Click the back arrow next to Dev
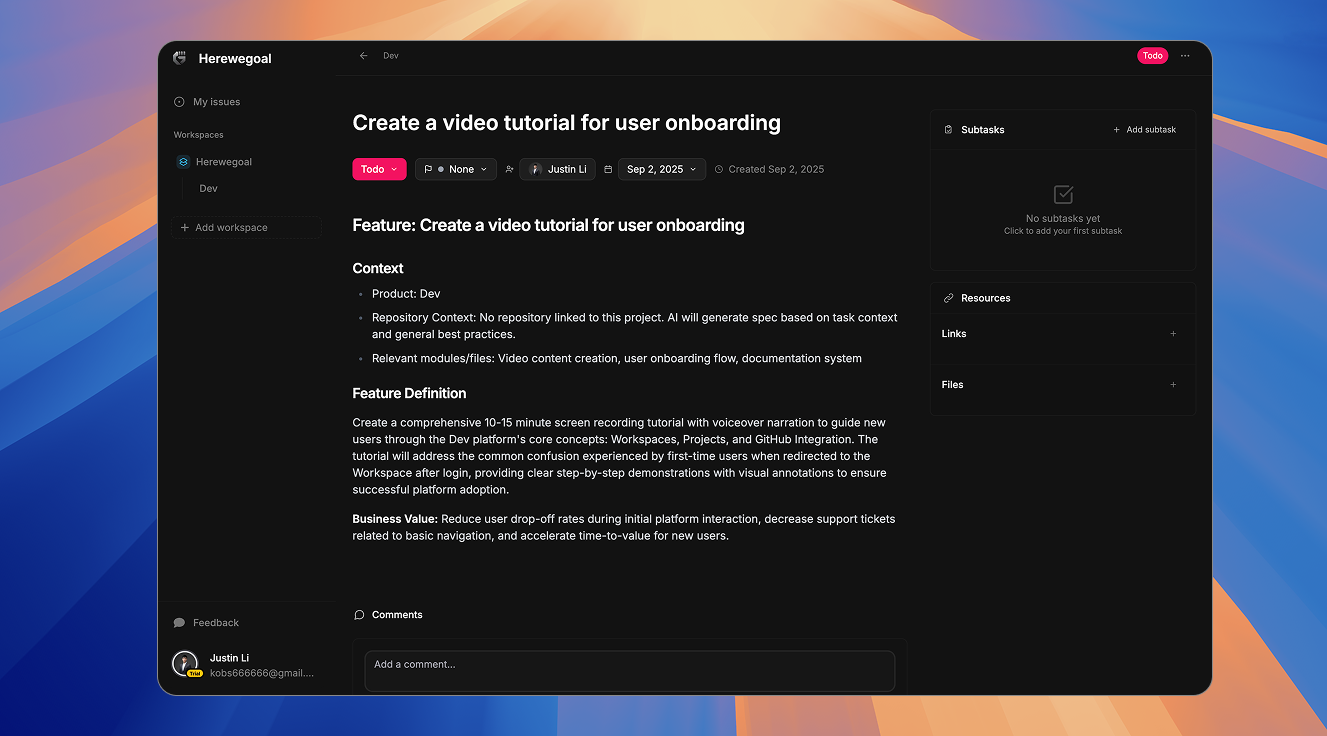 click(364, 56)
